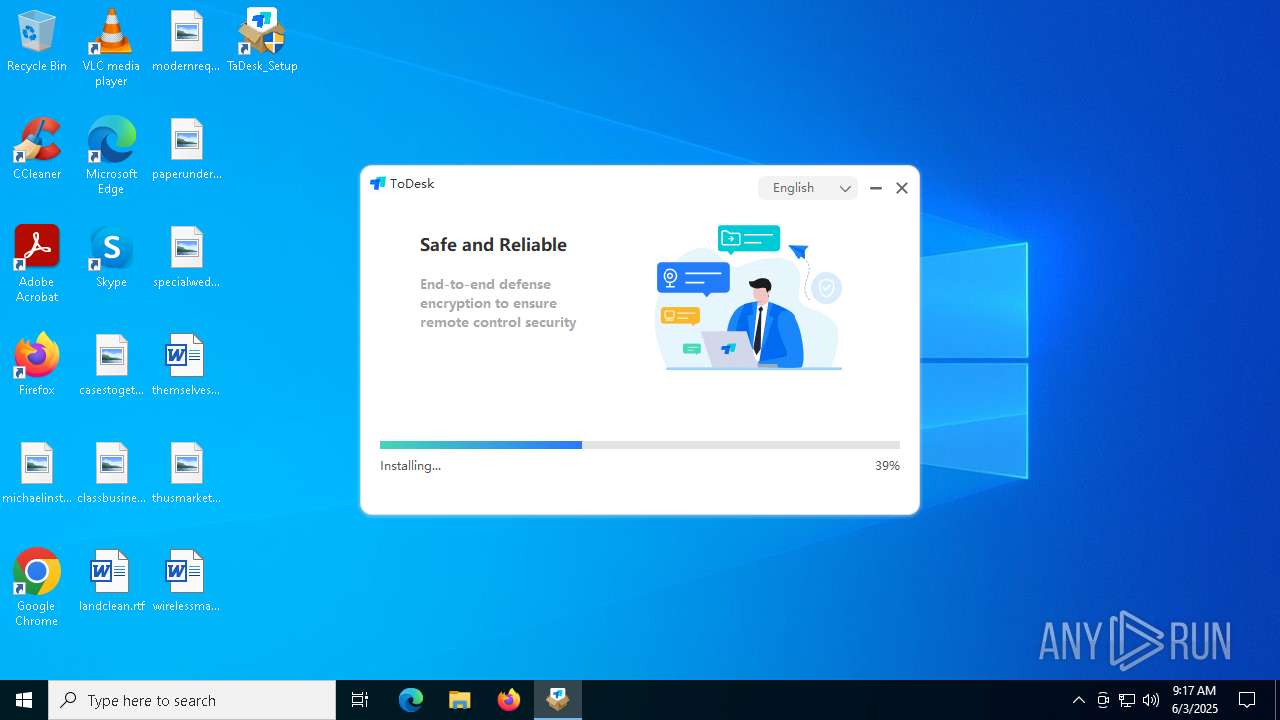The height and width of the screenshot is (720, 1280).
Task: Click the Safe and Reliable heading
Action: point(493,245)
